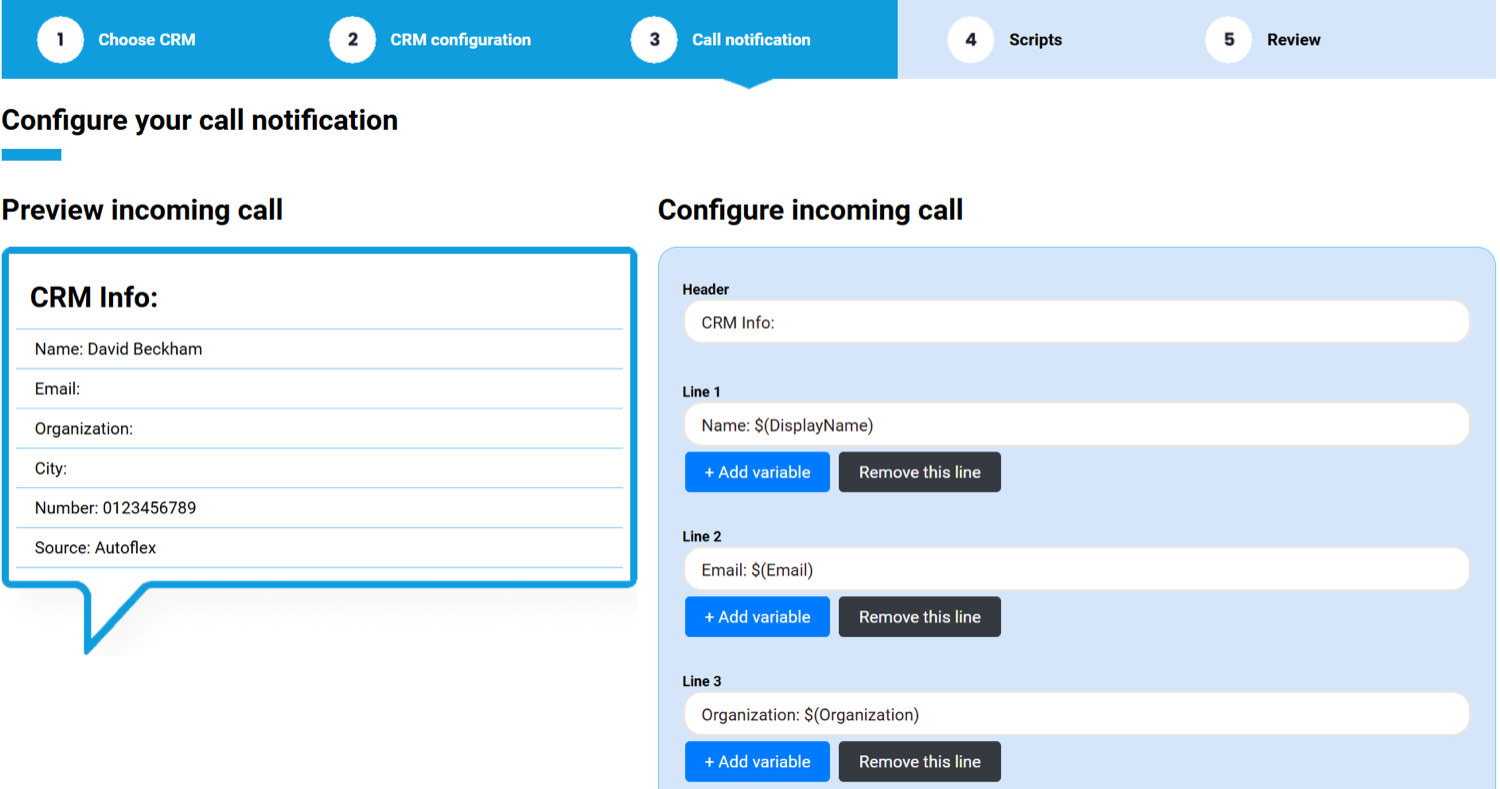Click the "Configure your call notification" heading
1500x789 pixels.
(200, 120)
